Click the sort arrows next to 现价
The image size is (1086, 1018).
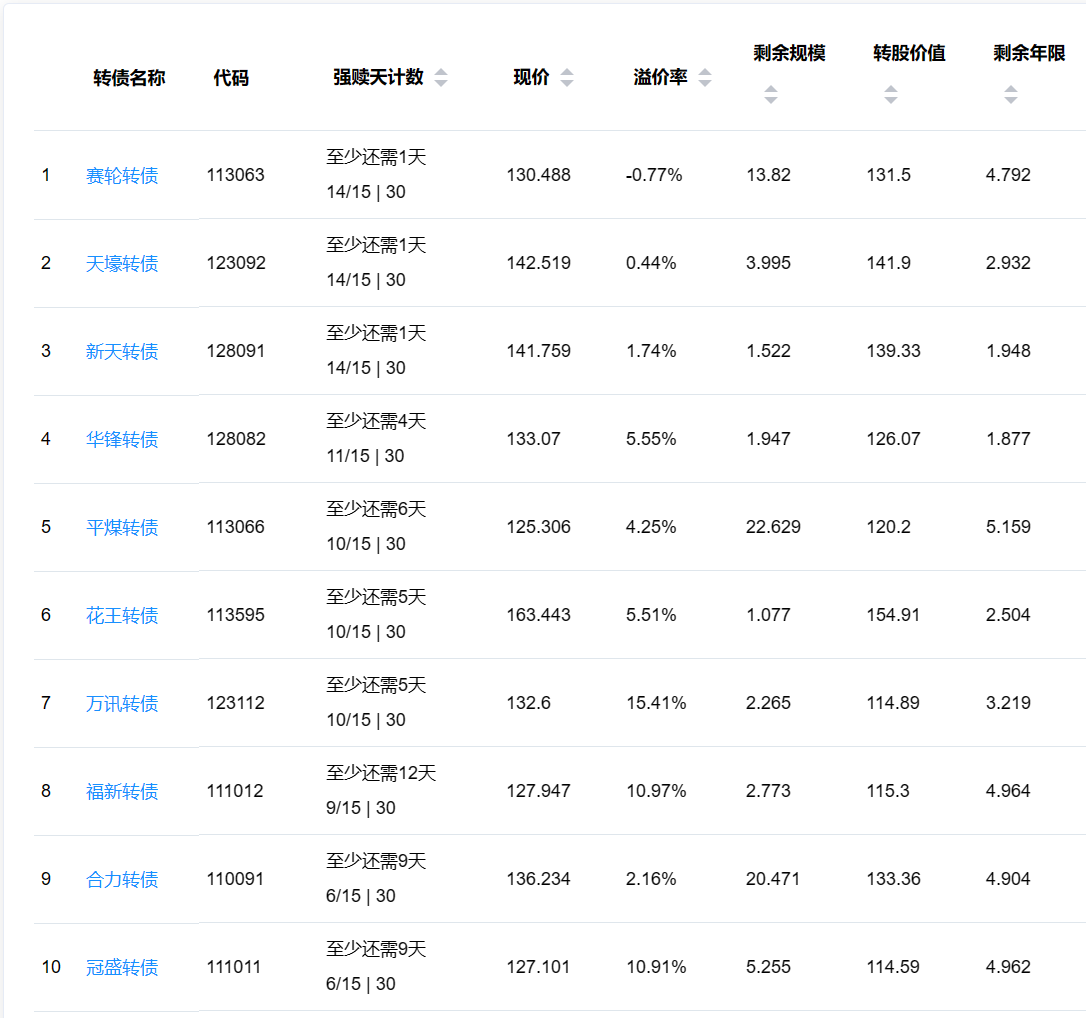pyautogui.click(x=567, y=78)
